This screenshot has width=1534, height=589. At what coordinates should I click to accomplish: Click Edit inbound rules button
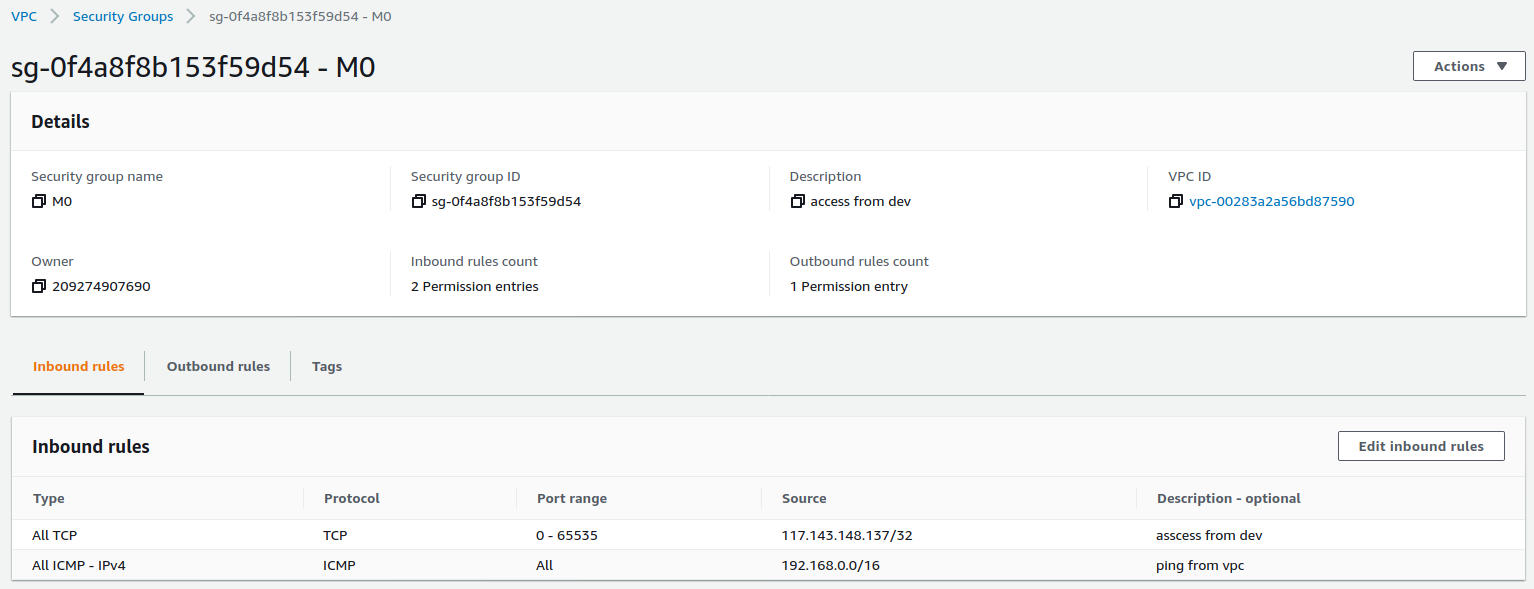point(1420,446)
